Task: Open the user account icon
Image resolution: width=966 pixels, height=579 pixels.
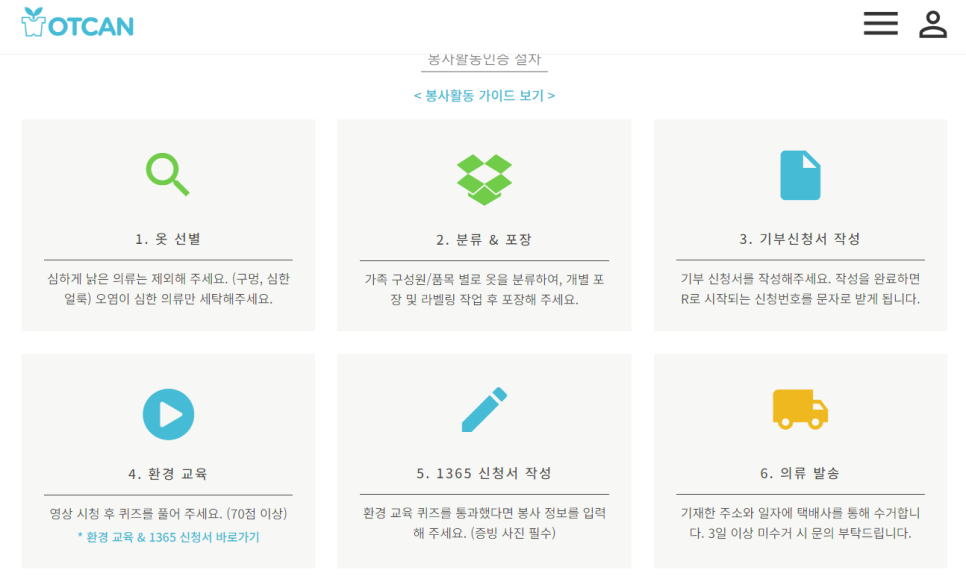Action: click(932, 24)
